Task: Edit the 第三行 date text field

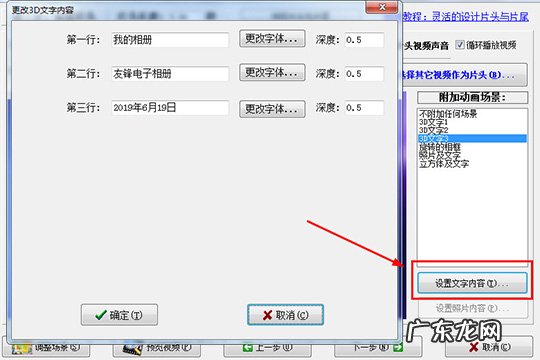Action: pyautogui.click(x=170, y=107)
